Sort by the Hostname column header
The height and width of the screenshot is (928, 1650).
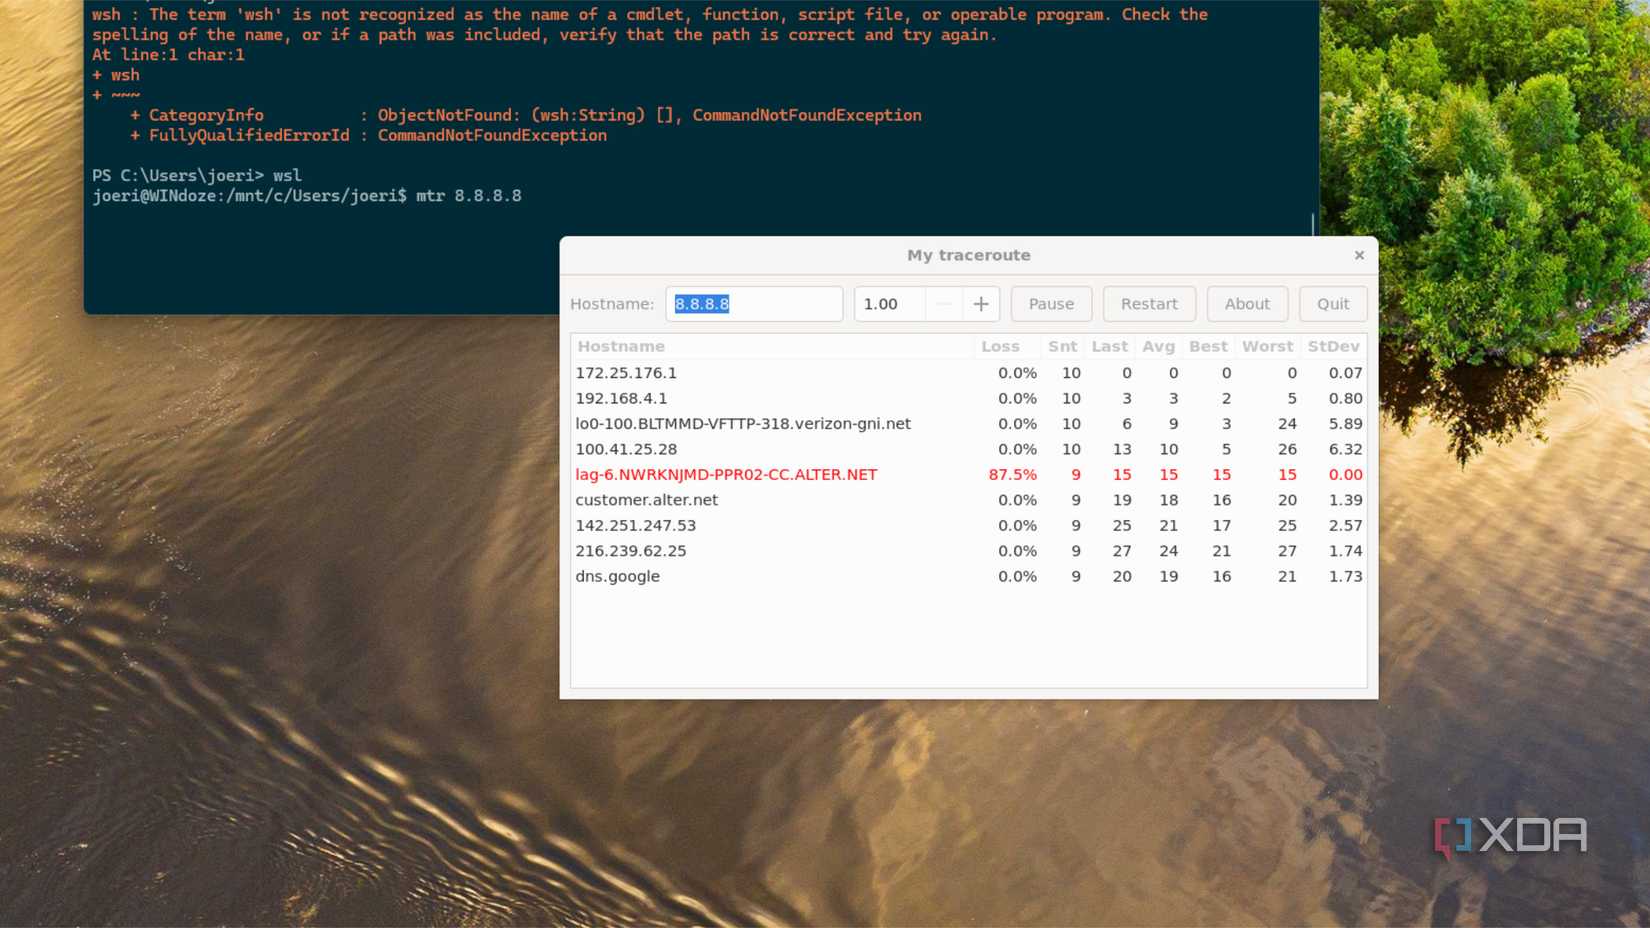point(772,346)
